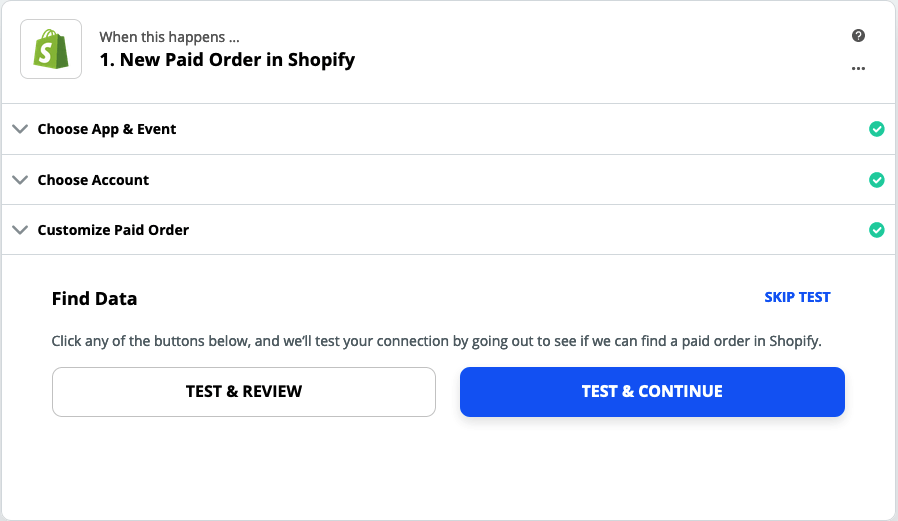
Task: Click the blue TEST & CONTINUE button
Action: pos(652,392)
